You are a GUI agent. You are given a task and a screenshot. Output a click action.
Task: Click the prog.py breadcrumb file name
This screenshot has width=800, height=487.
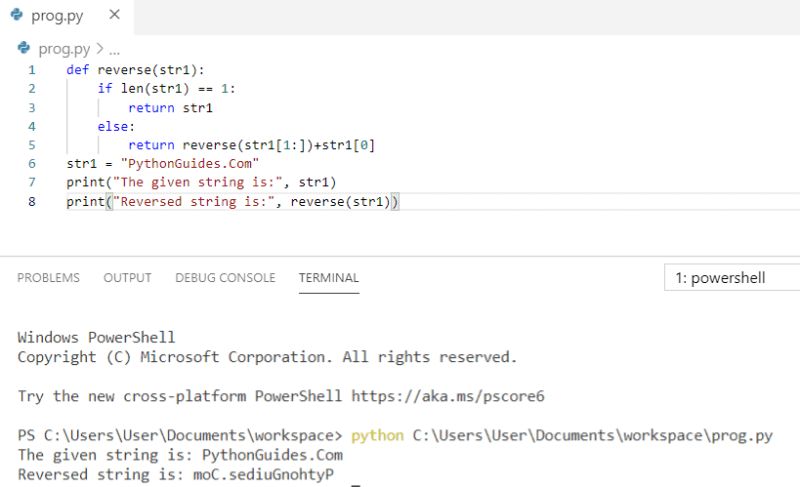pyautogui.click(x=64, y=49)
